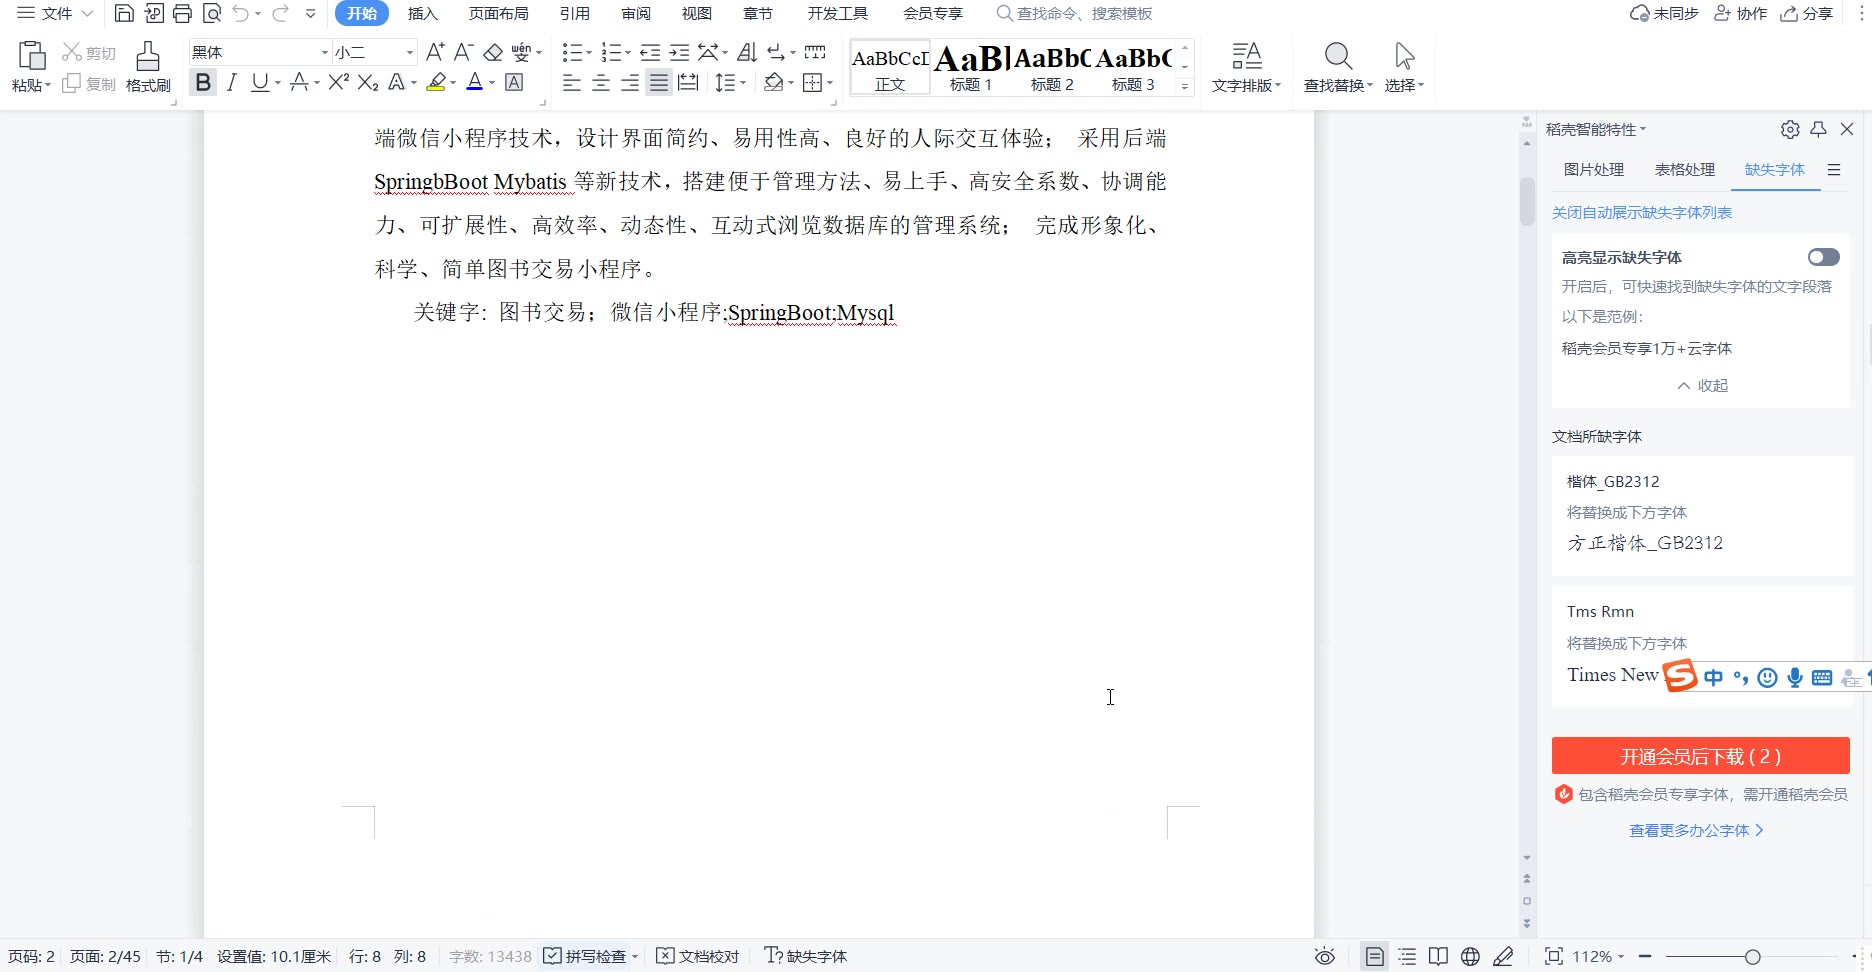Click the 分享 share button

[x=1807, y=13]
